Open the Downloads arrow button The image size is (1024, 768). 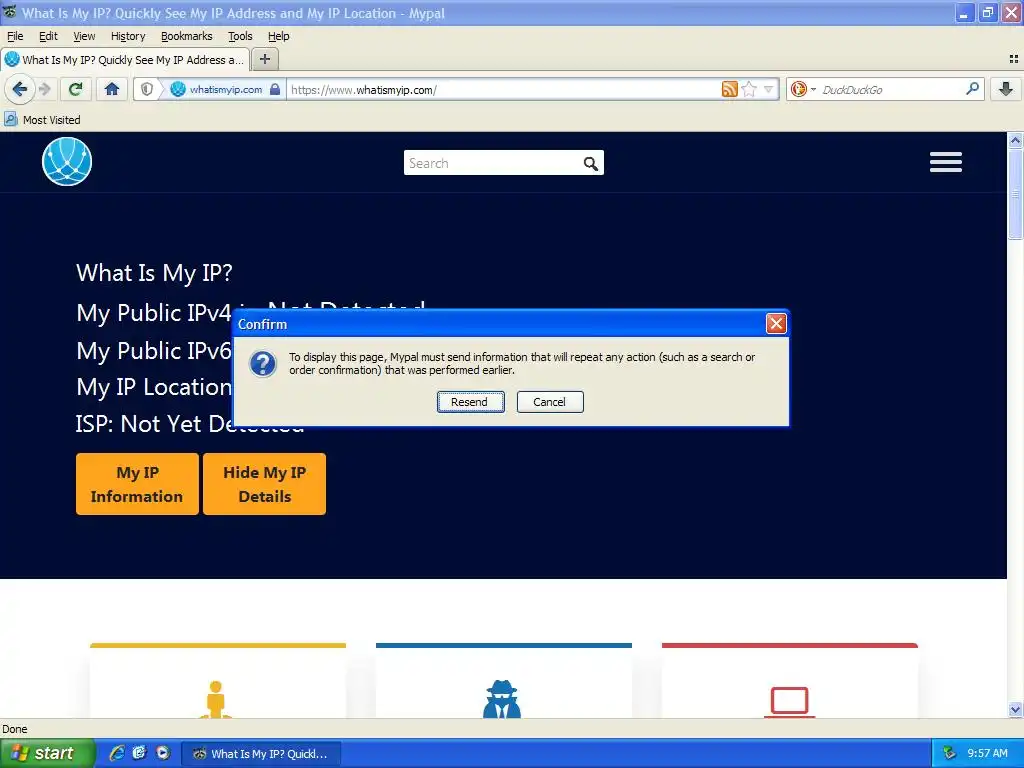[1006, 89]
